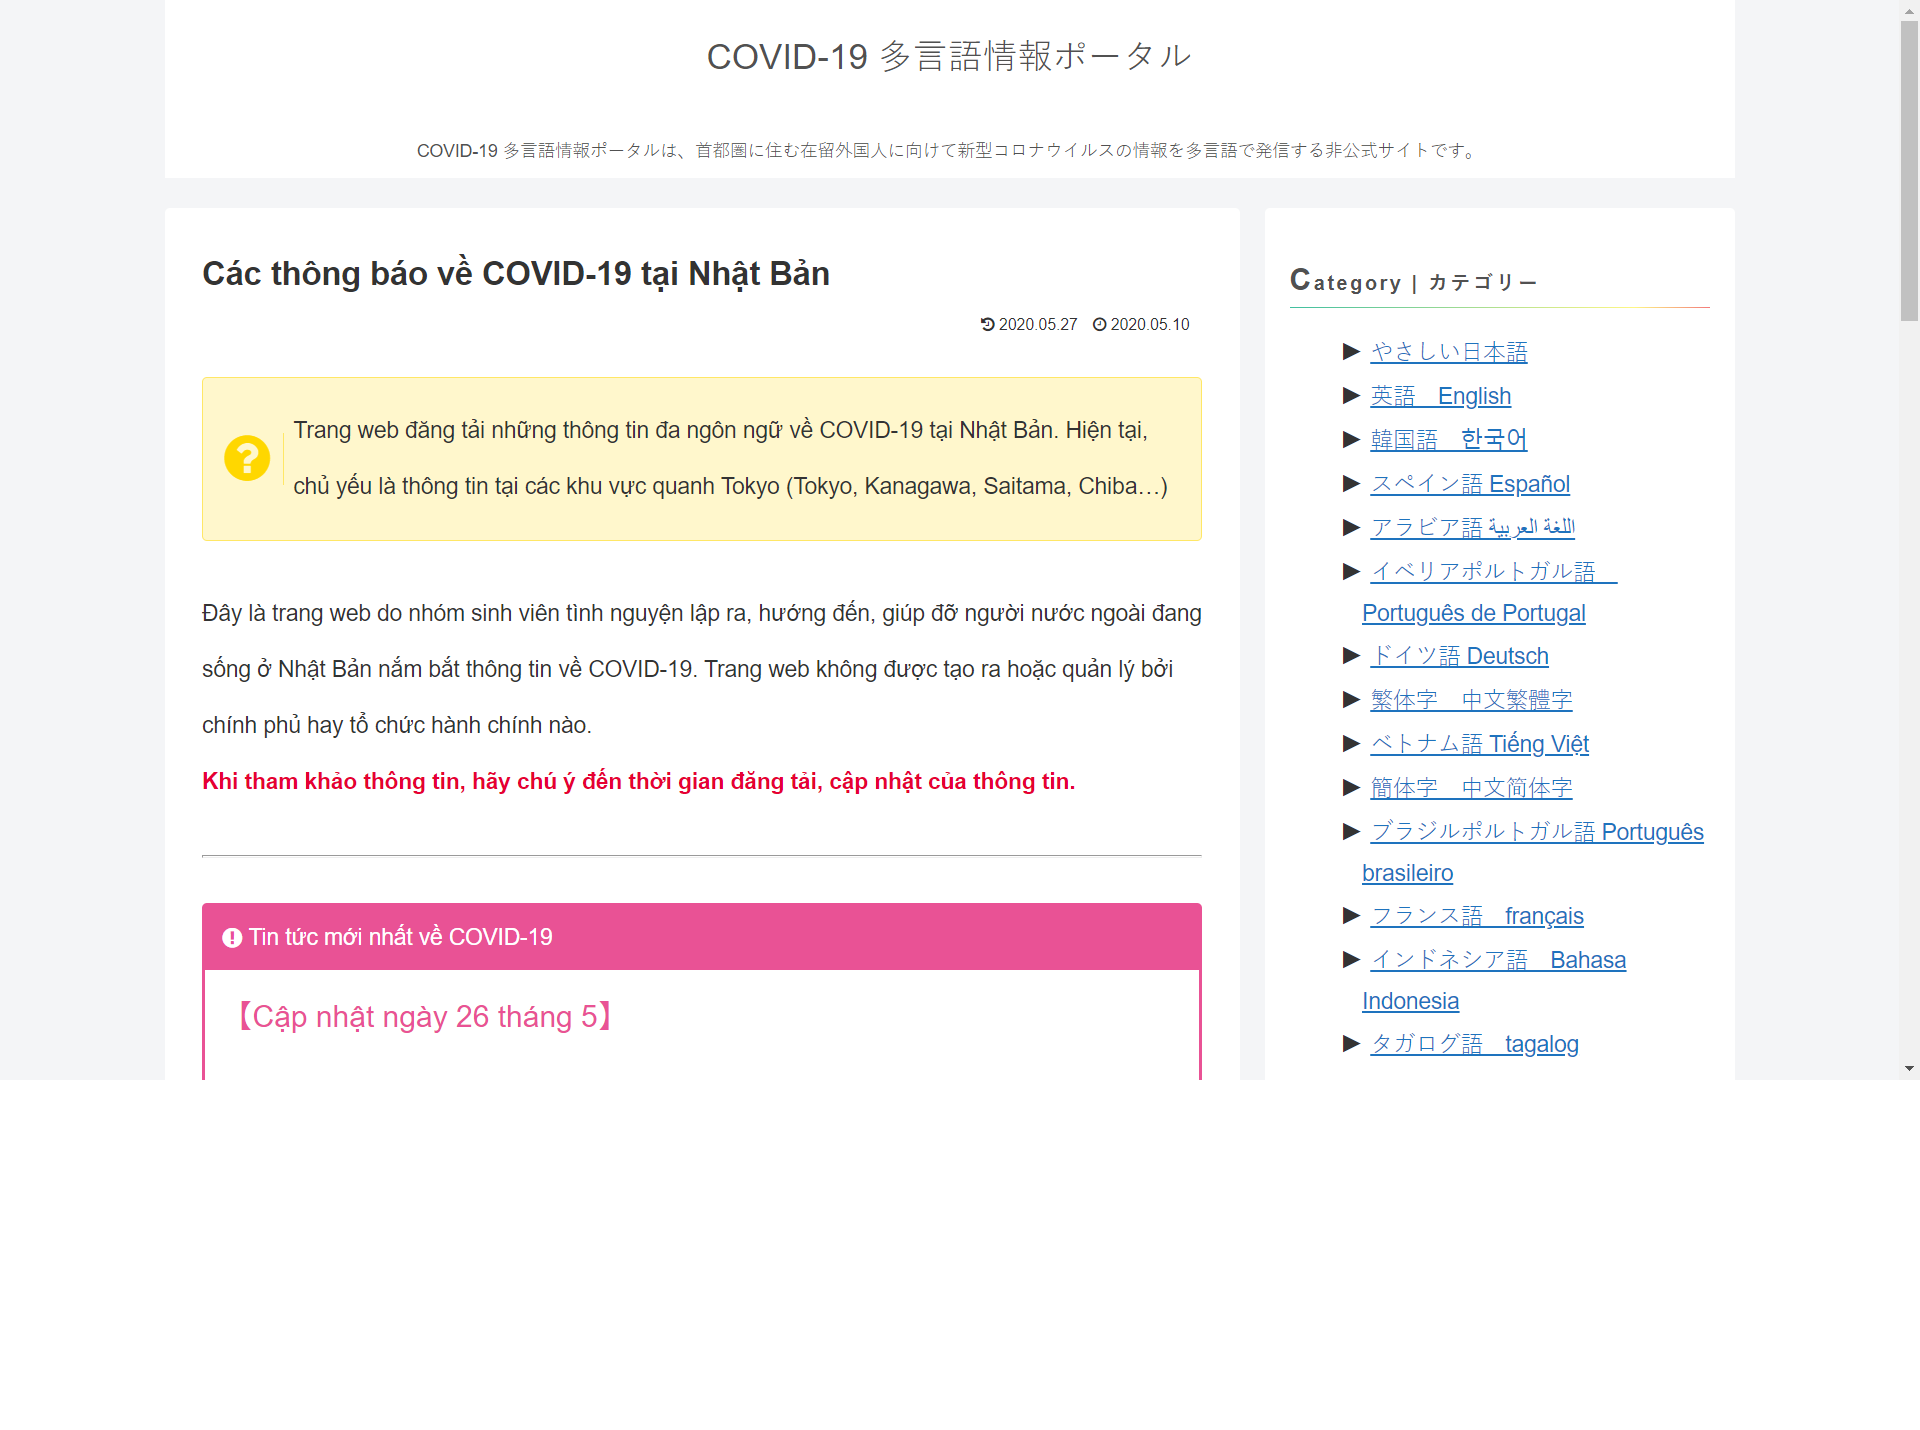
Task: Click the COVID-19 多言語情報ポータル site title
Action: point(949,56)
